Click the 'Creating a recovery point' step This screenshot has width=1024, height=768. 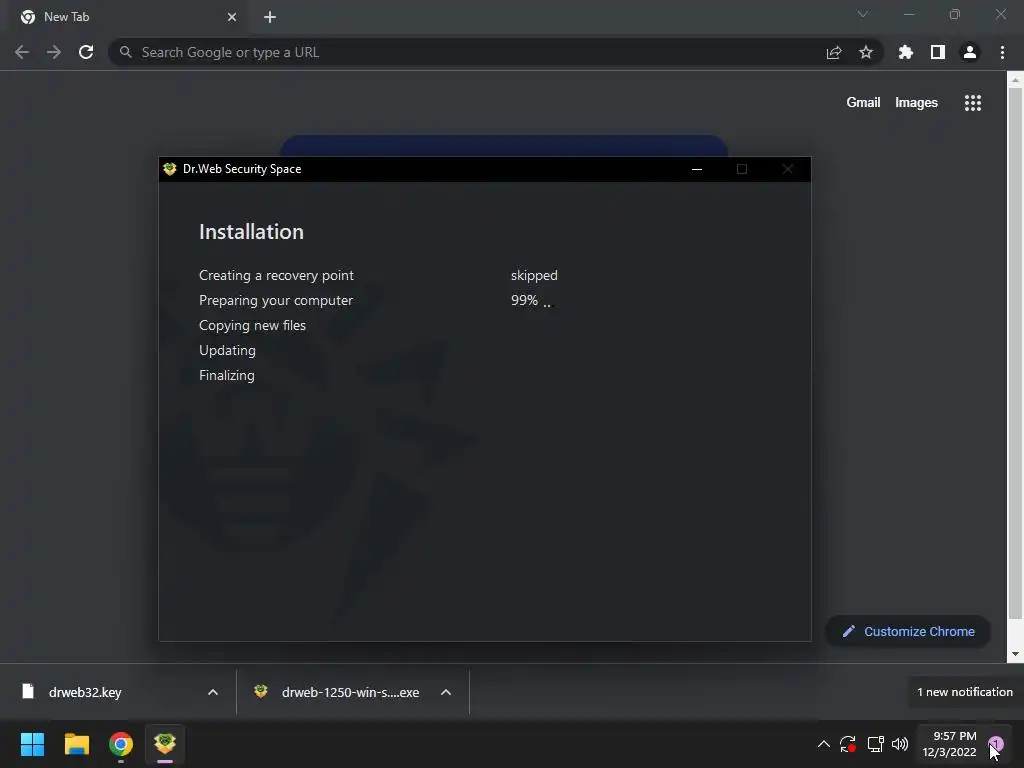click(x=276, y=276)
